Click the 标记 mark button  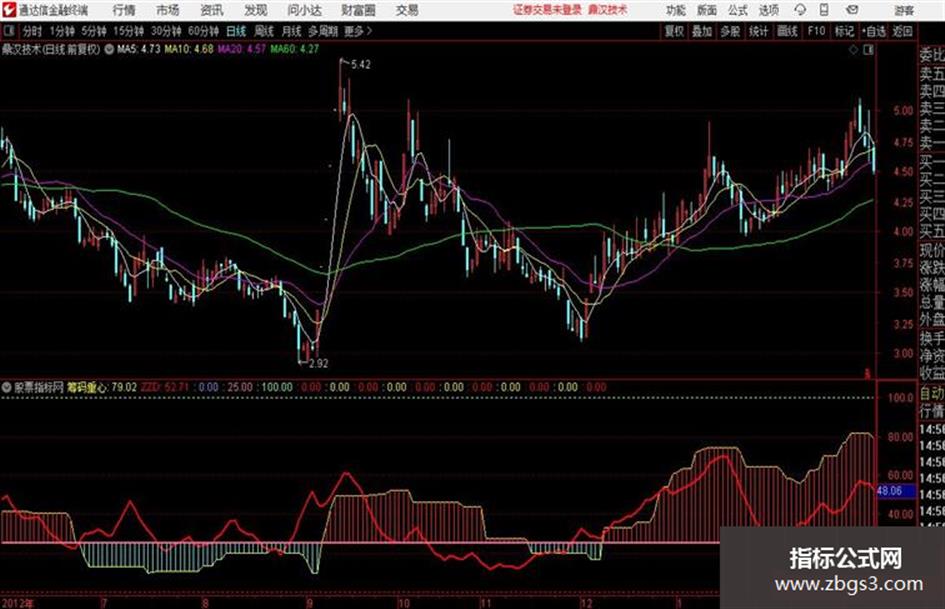(x=844, y=31)
